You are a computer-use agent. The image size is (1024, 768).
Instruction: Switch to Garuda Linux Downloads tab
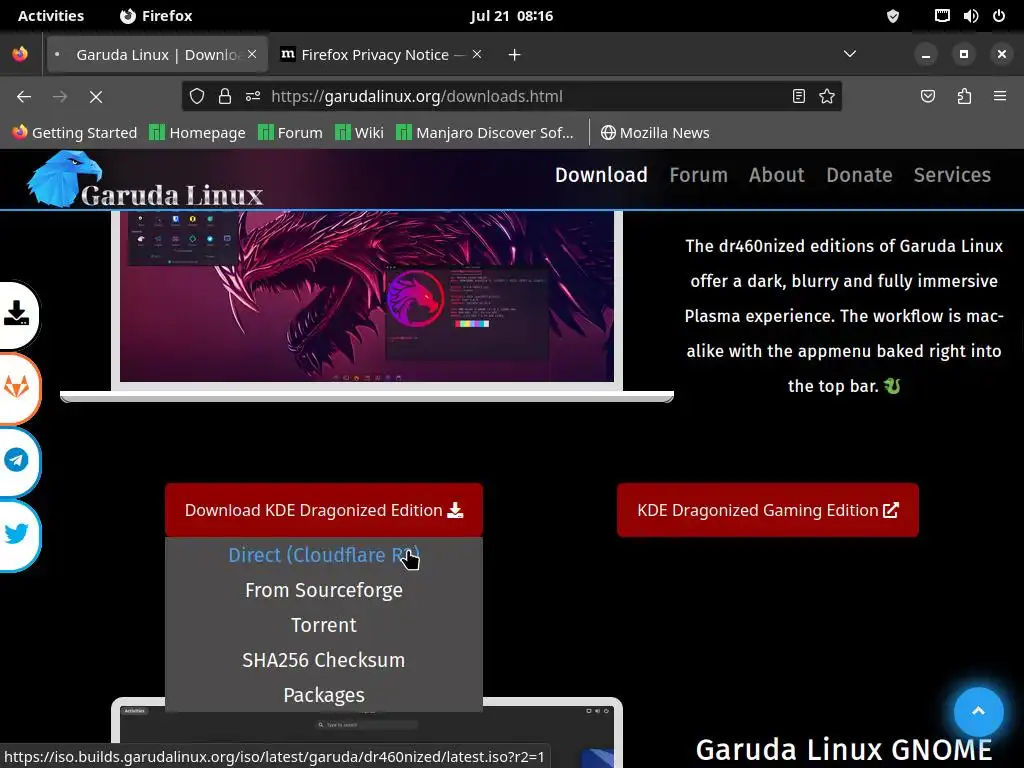[157, 55]
